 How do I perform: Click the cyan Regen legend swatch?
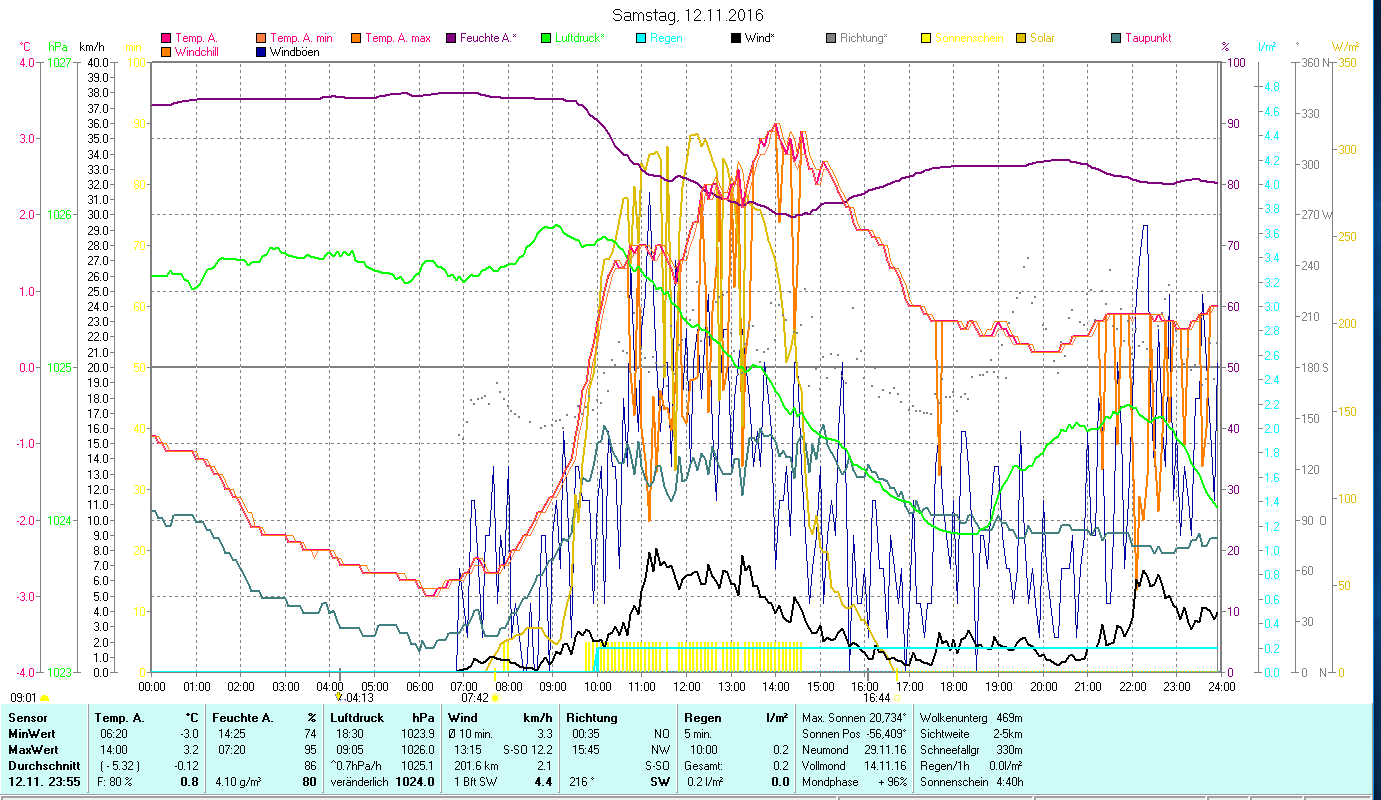(641, 39)
